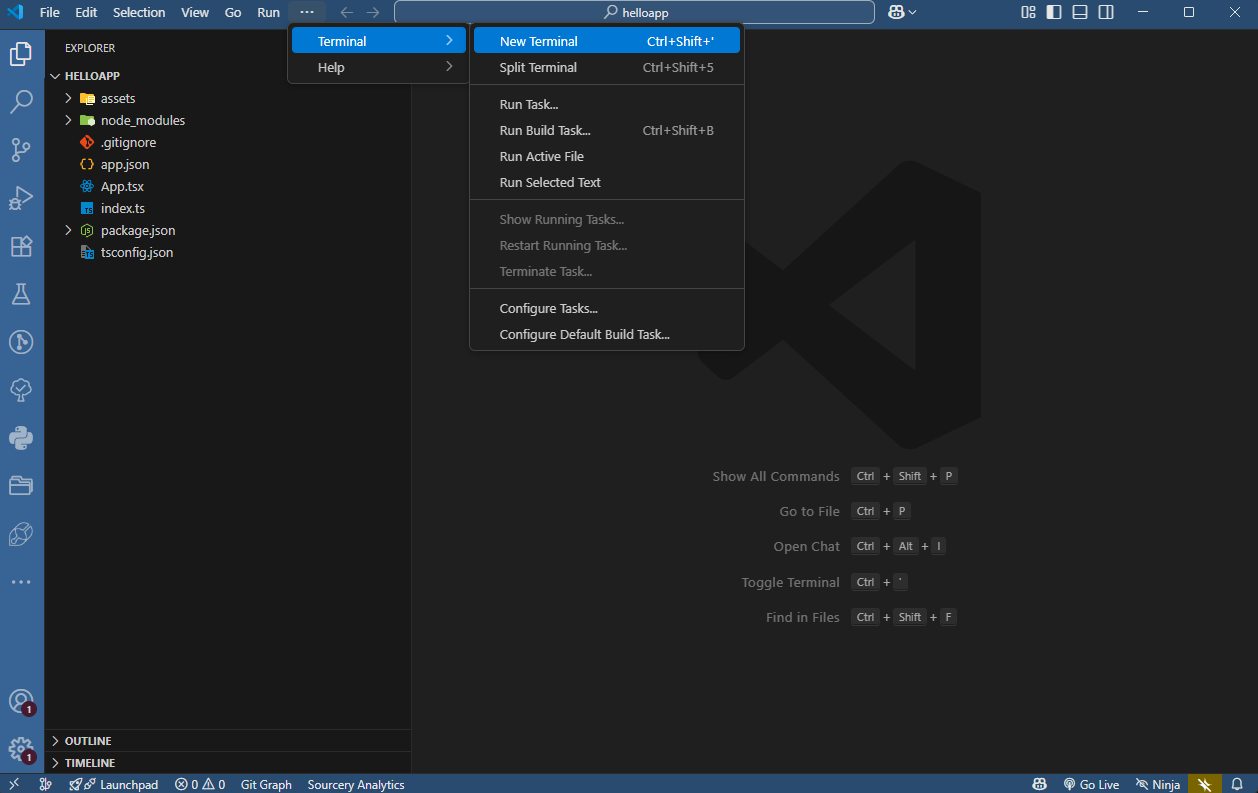This screenshot has width=1258, height=793.
Task: Click the notifications bell in status bar
Action: pyautogui.click(x=1238, y=784)
